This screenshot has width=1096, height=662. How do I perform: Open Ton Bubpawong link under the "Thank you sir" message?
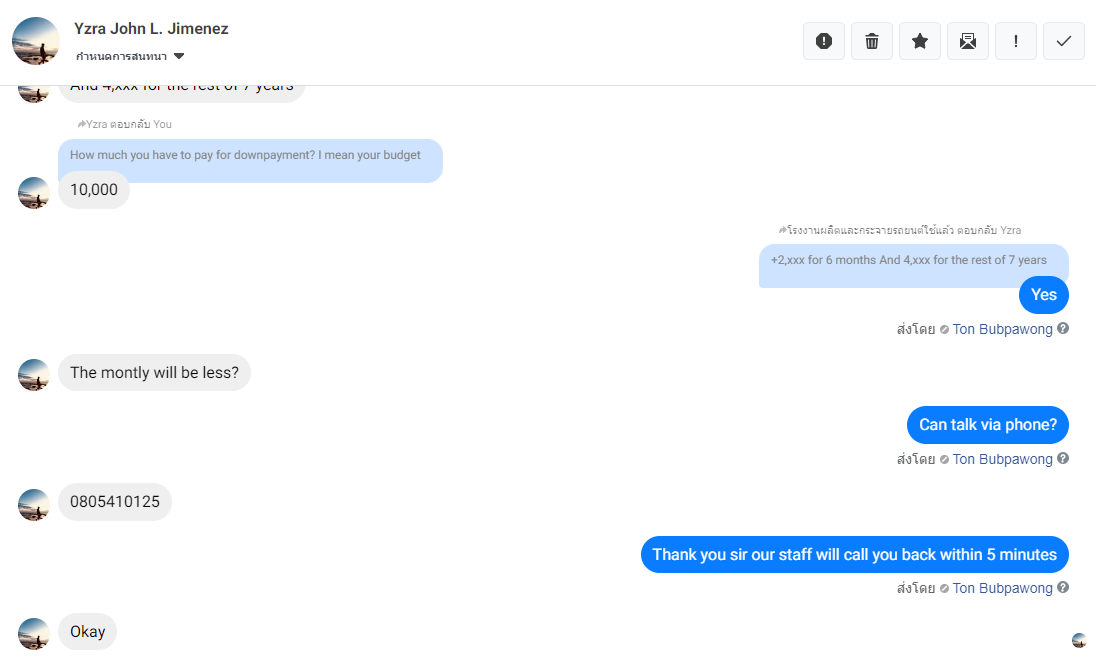click(x=1002, y=588)
